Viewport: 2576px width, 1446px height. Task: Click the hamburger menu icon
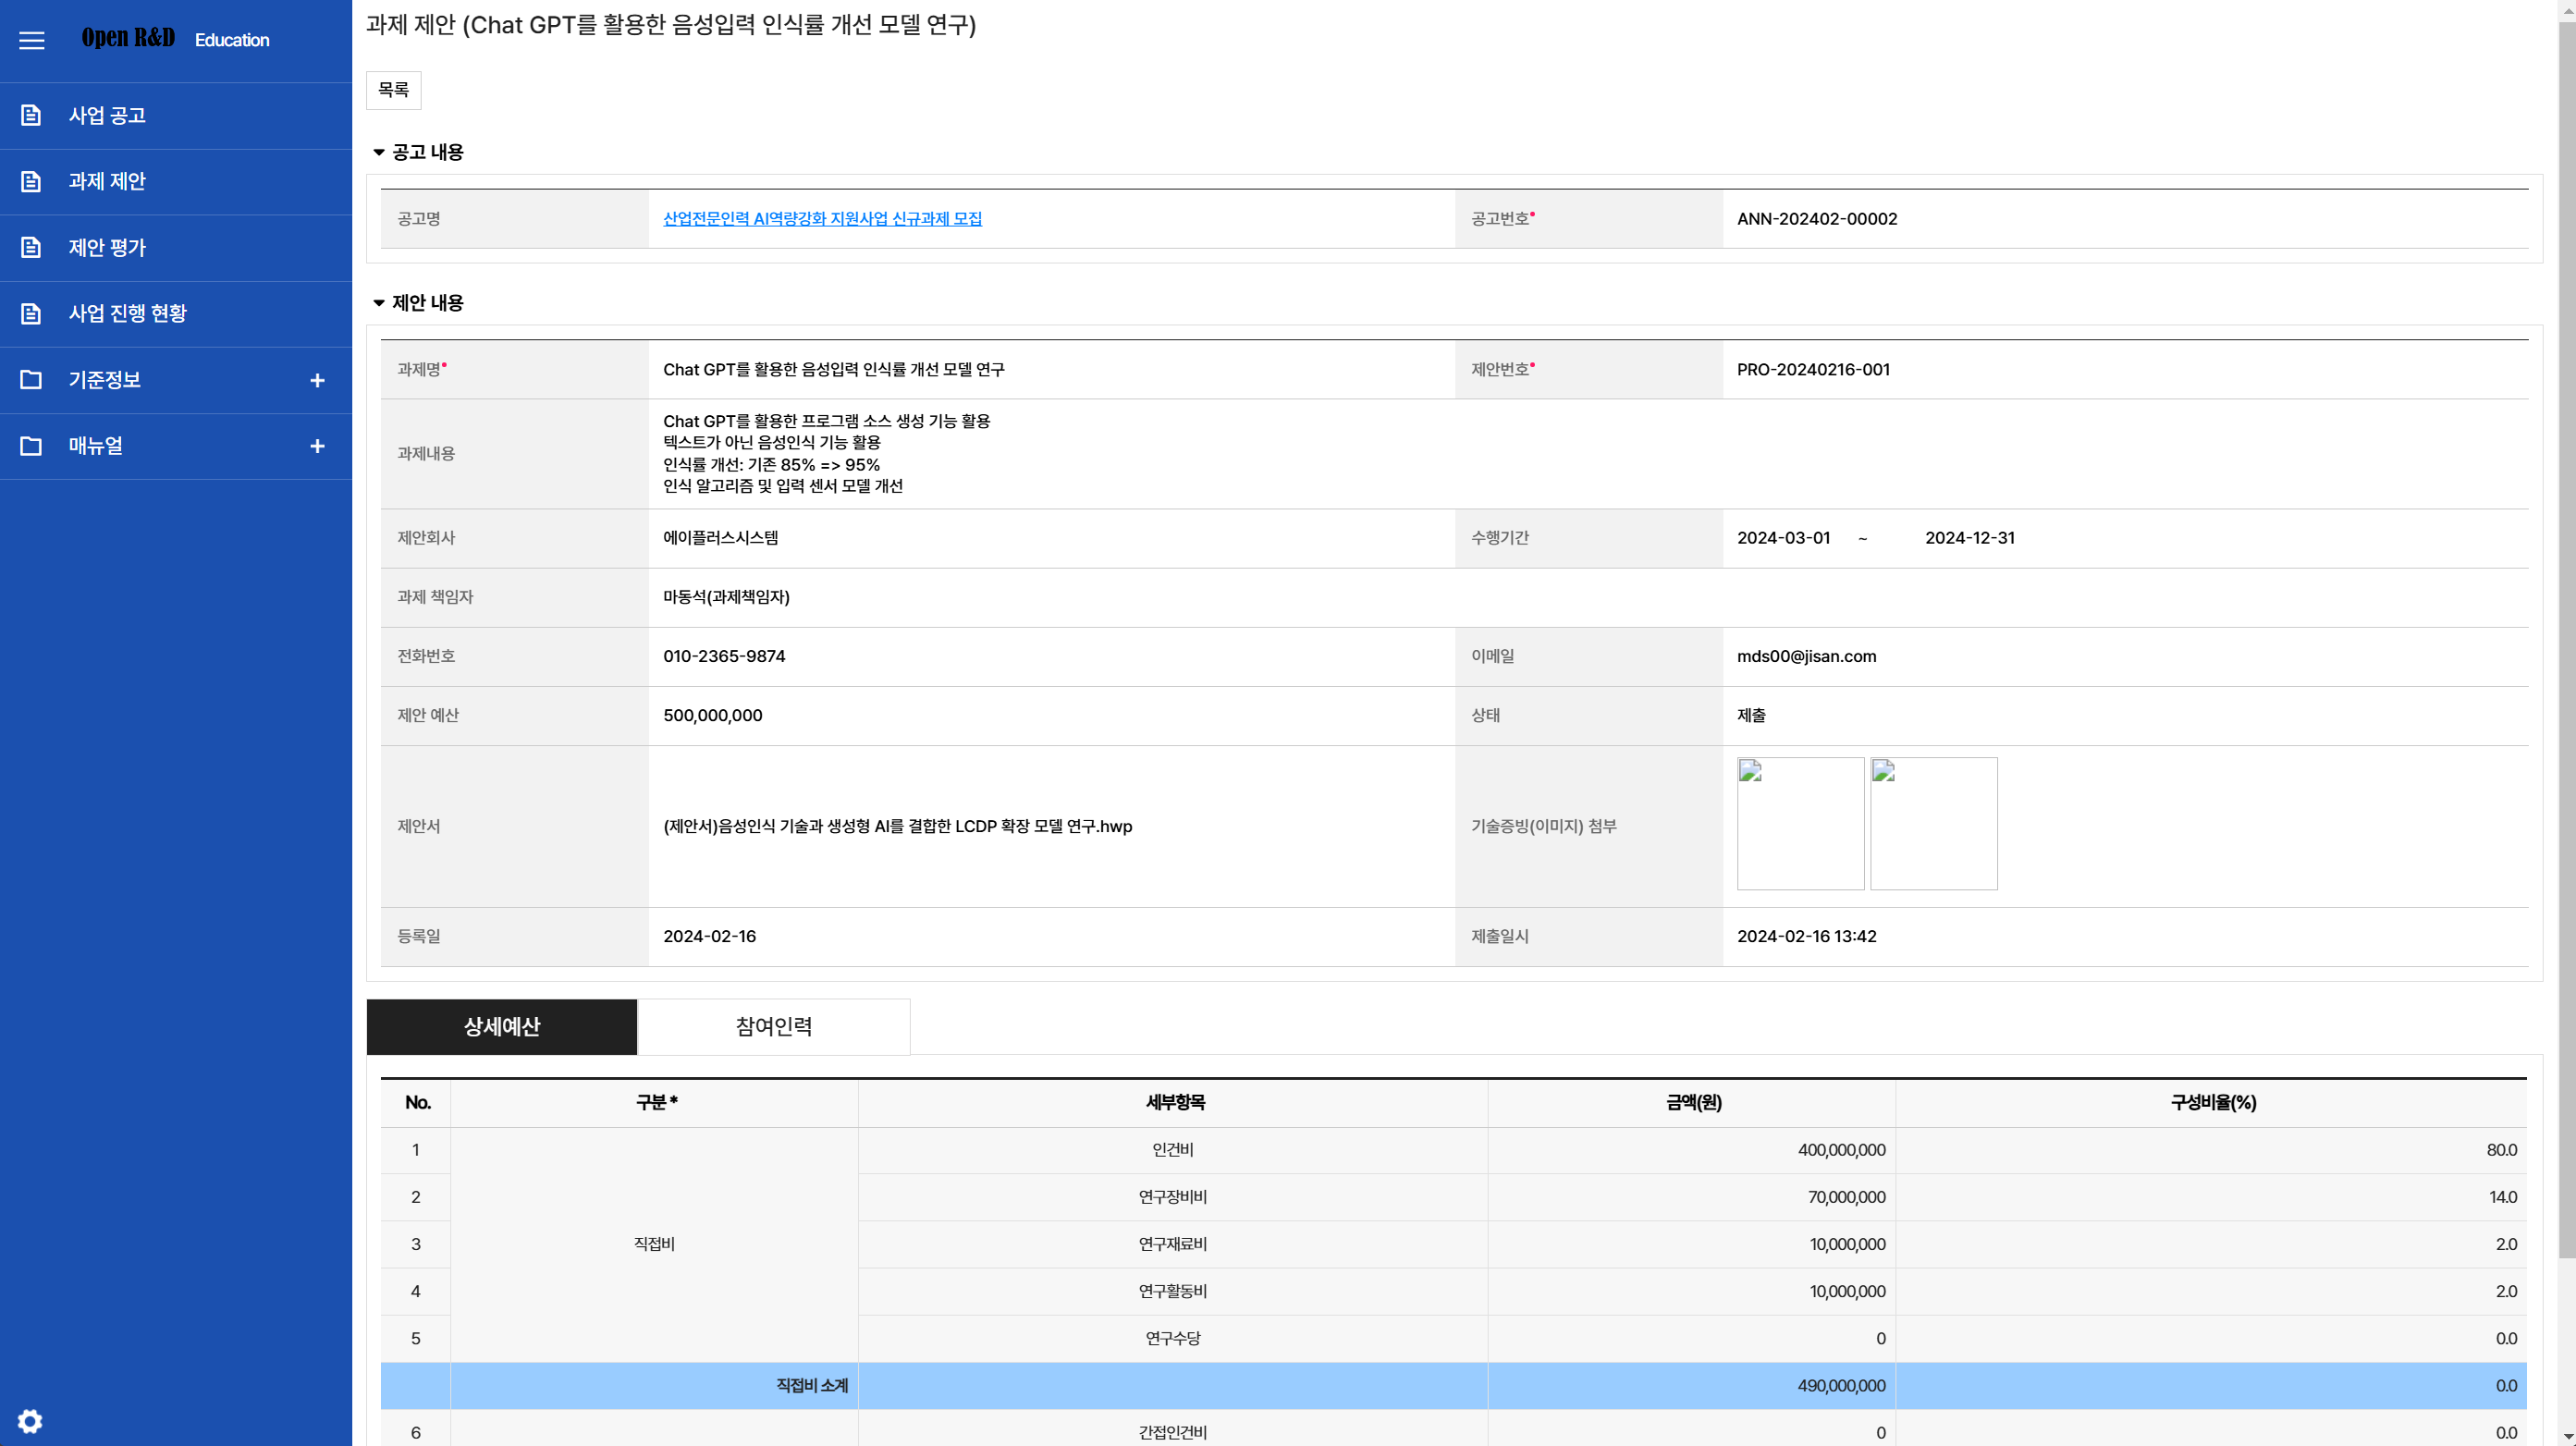click(x=31, y=39)
